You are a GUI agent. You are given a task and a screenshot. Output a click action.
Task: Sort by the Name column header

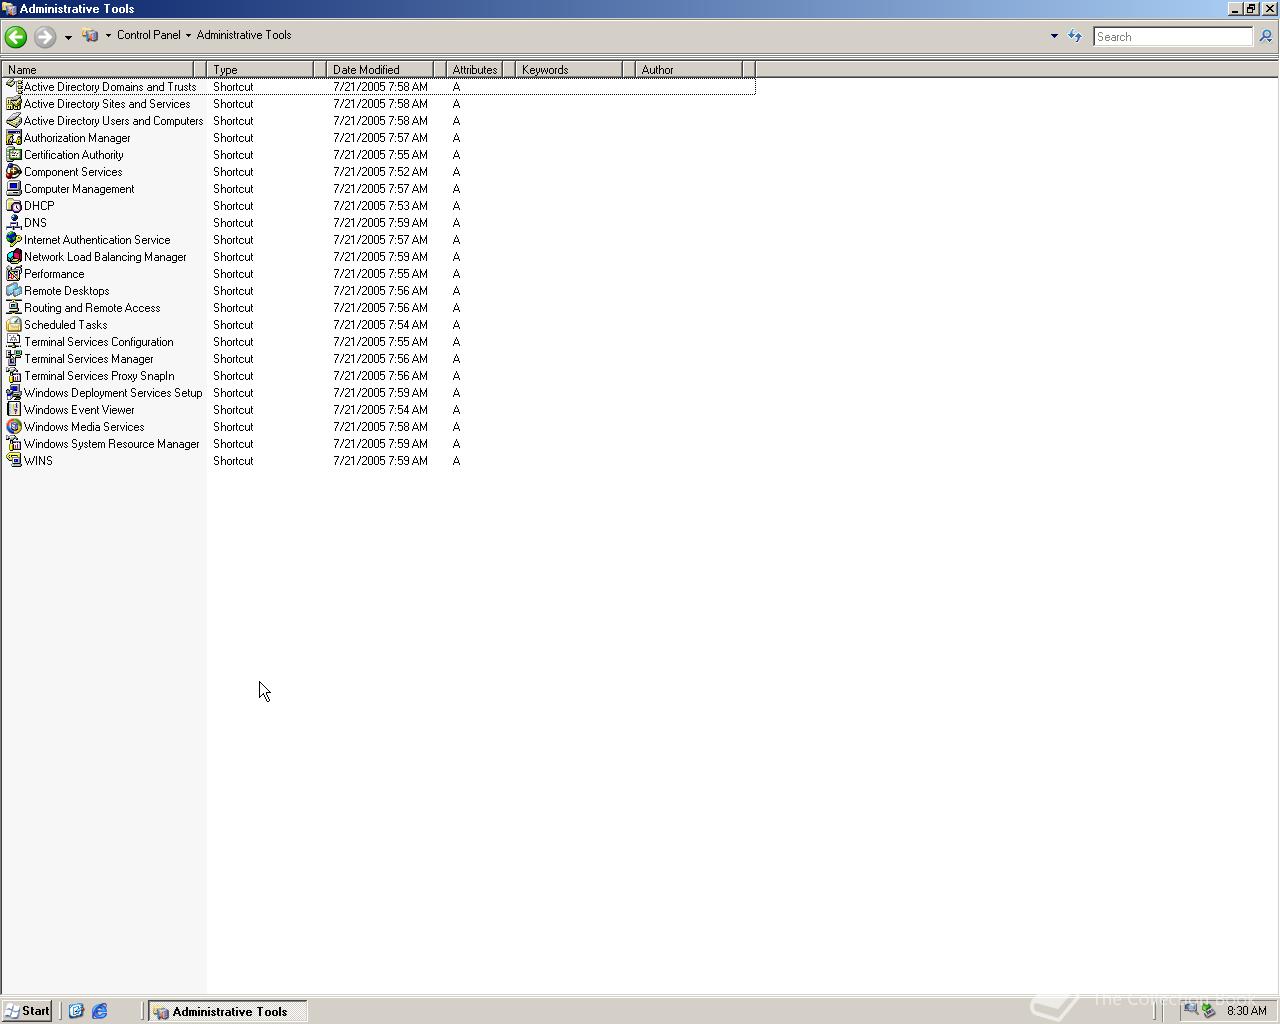[98, 69]
